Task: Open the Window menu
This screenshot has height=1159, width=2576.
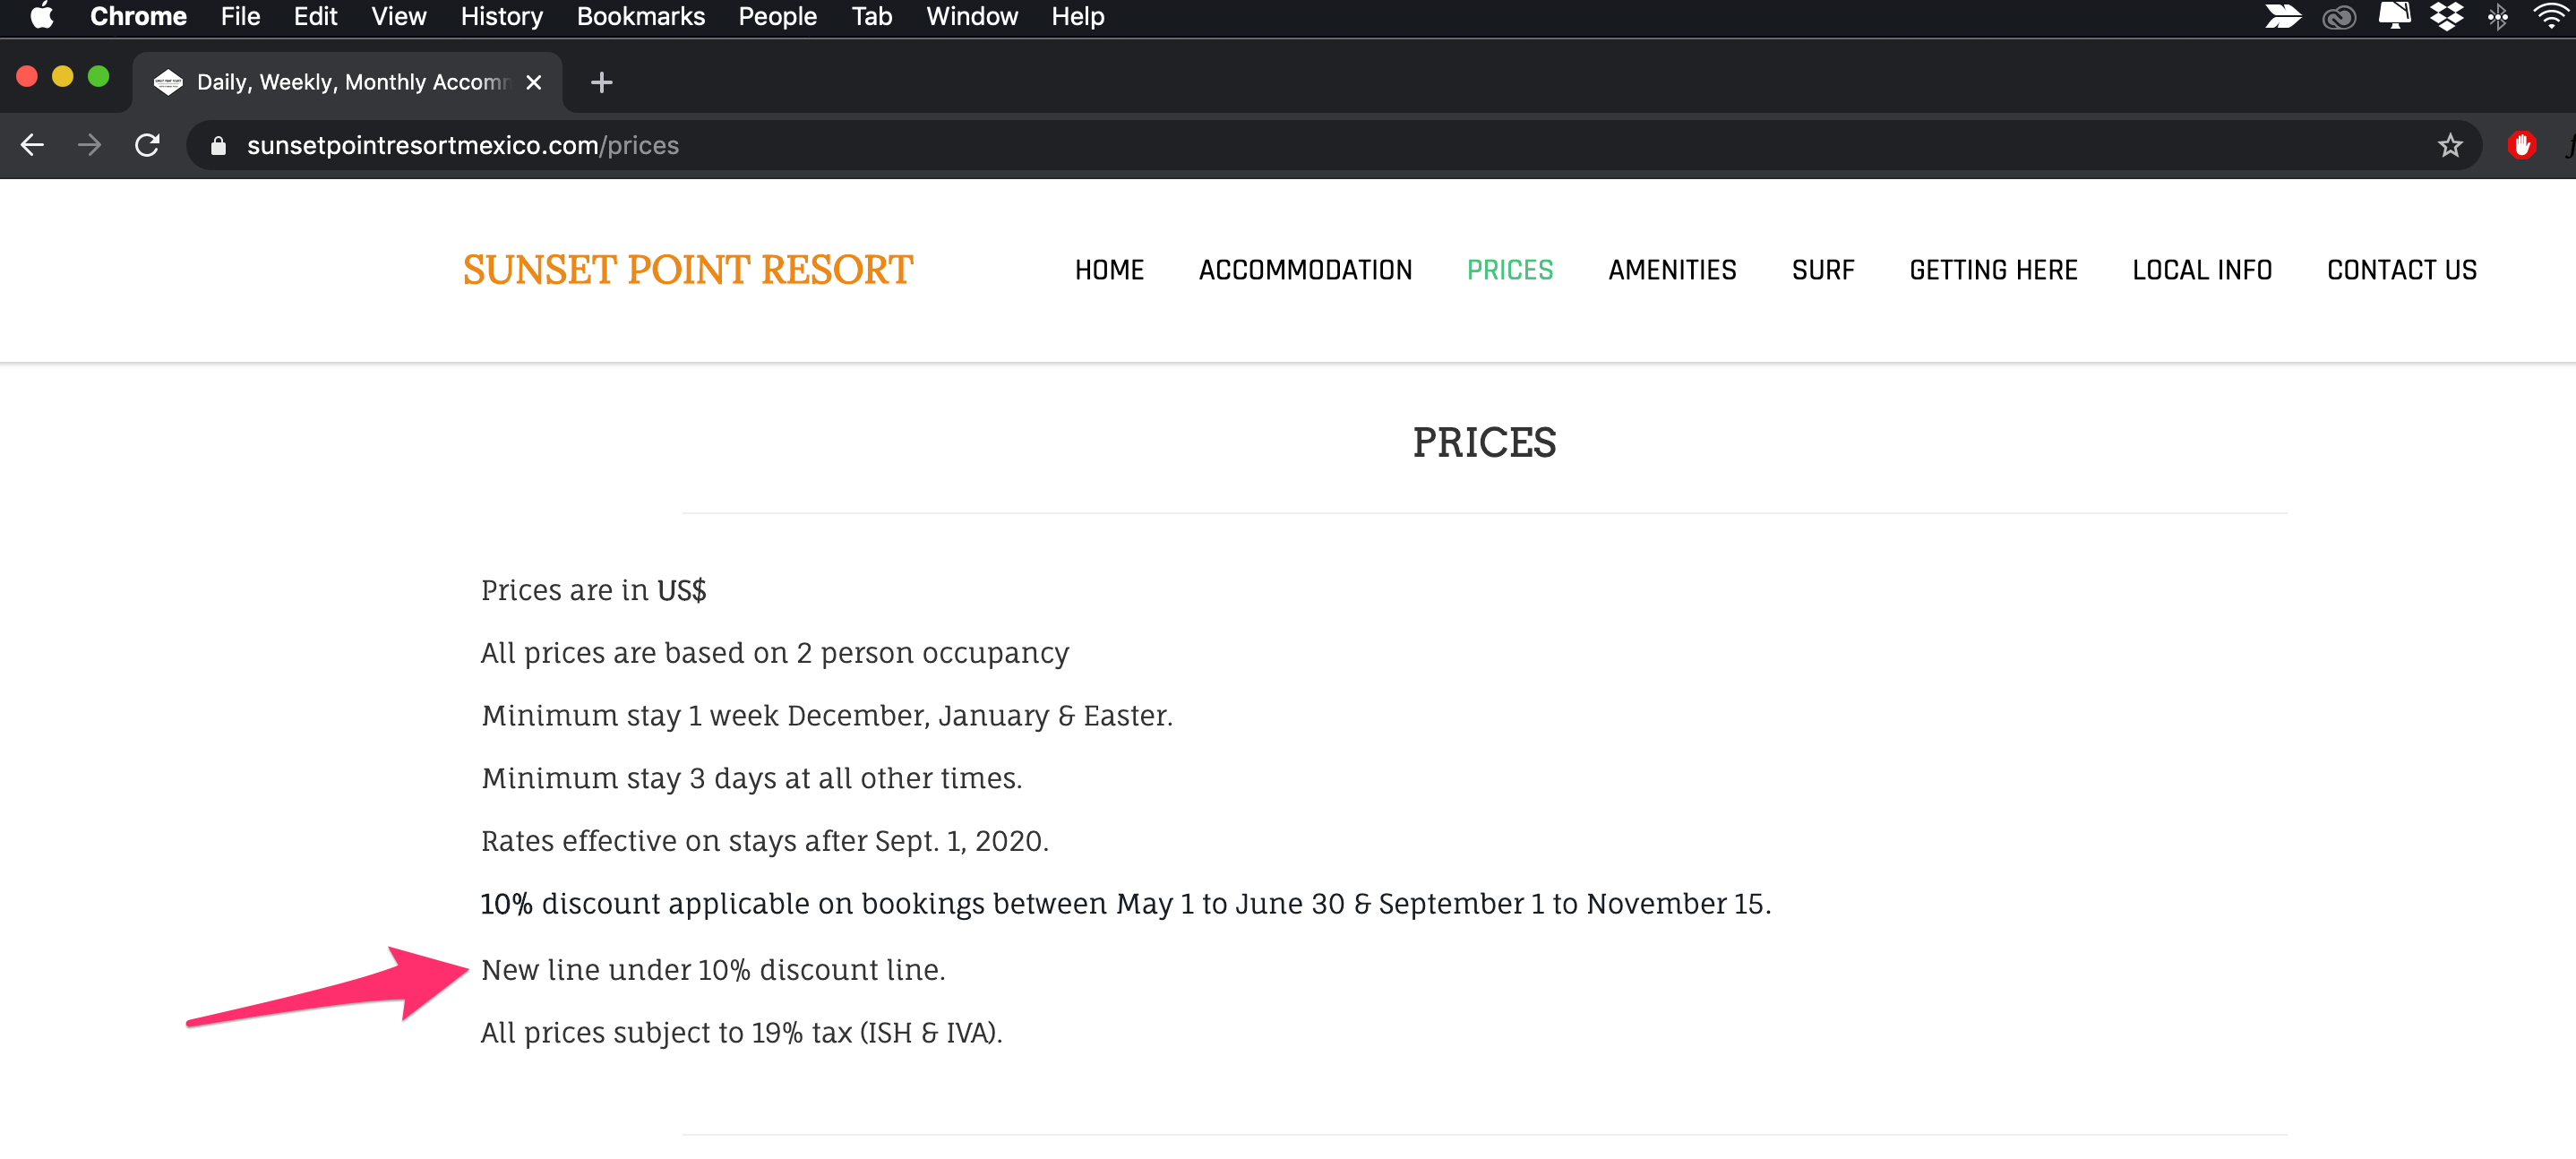Action: (x=971, y=16)
